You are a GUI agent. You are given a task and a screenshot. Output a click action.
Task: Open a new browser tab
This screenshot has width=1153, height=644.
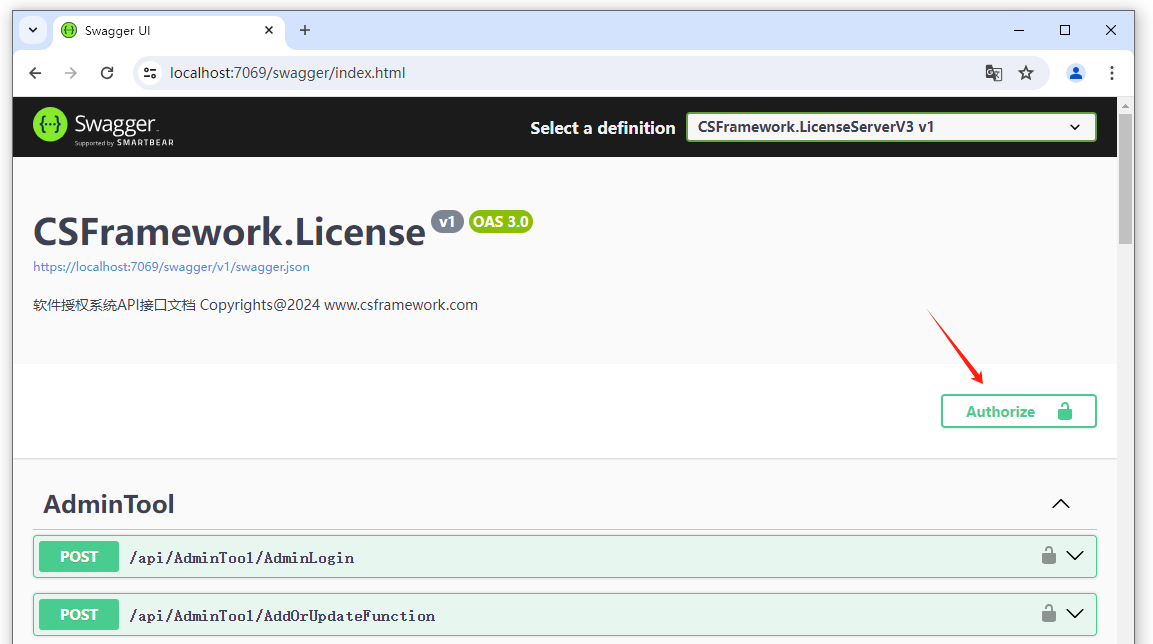point(305,30)
